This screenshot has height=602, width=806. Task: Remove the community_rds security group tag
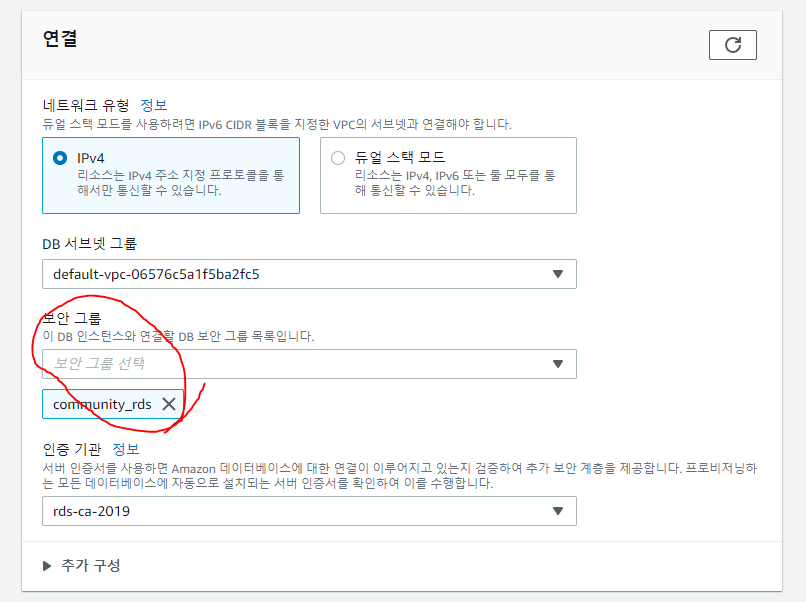(x=169, y=404)
